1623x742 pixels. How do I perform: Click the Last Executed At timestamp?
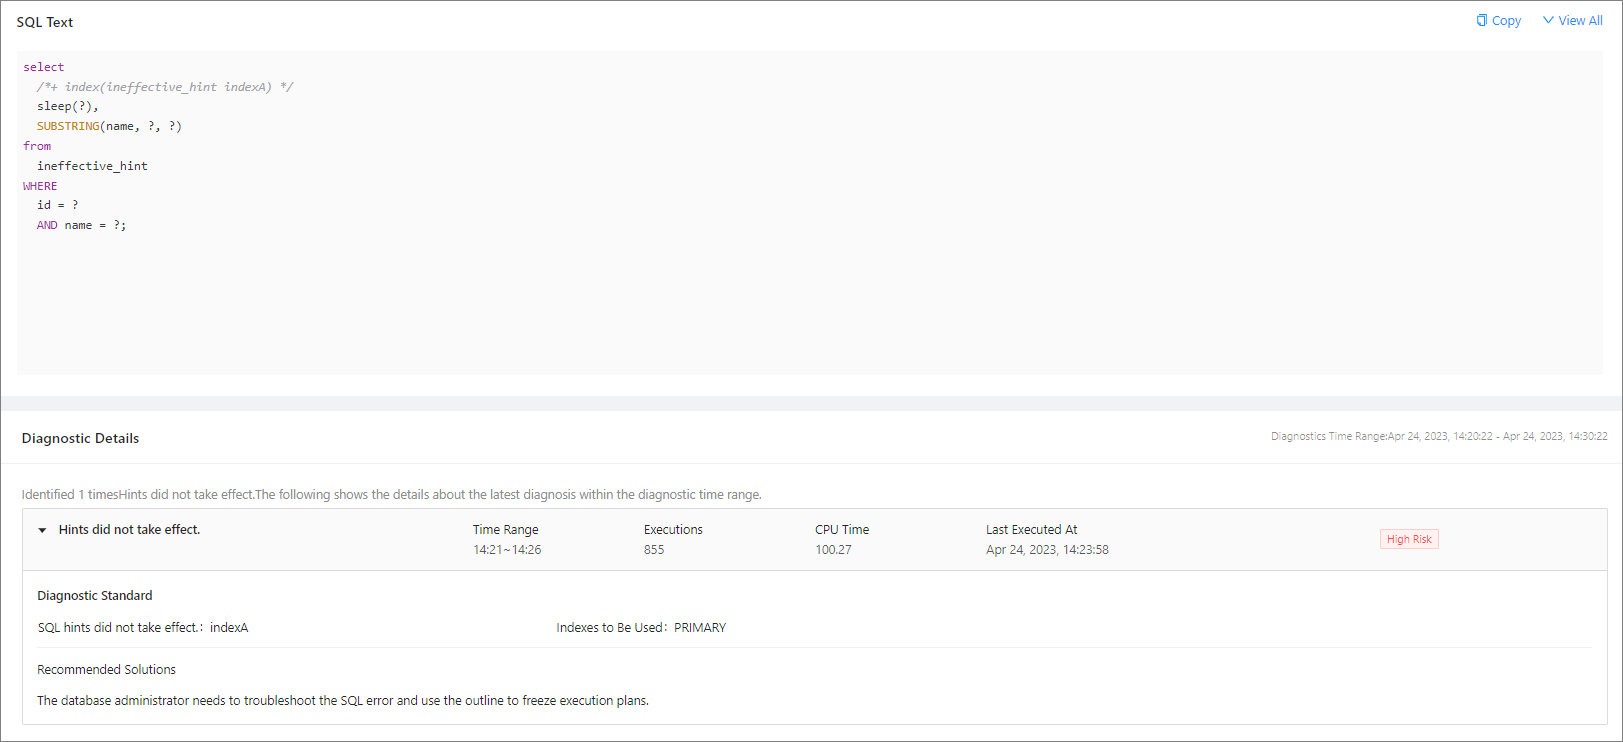pyautogui.click(x=1047, y=550)
